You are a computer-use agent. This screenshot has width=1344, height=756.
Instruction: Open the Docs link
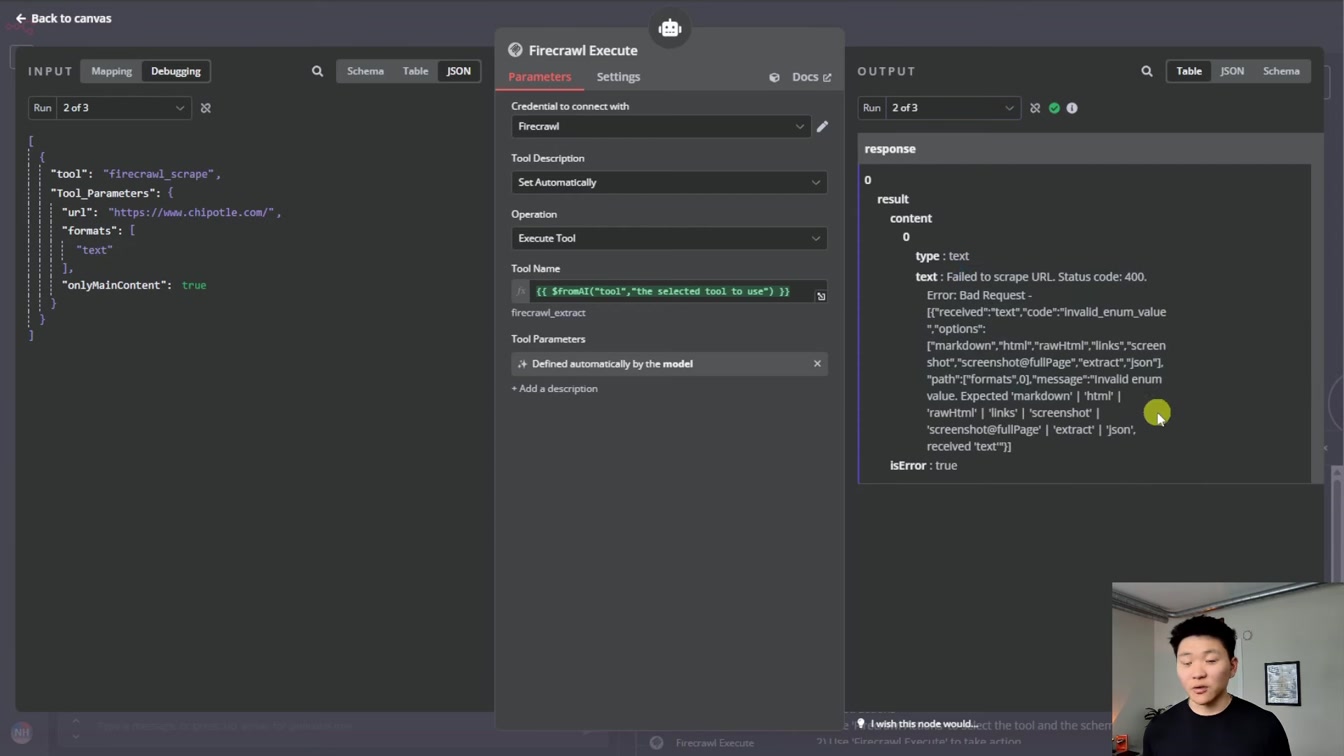point(811,77)
